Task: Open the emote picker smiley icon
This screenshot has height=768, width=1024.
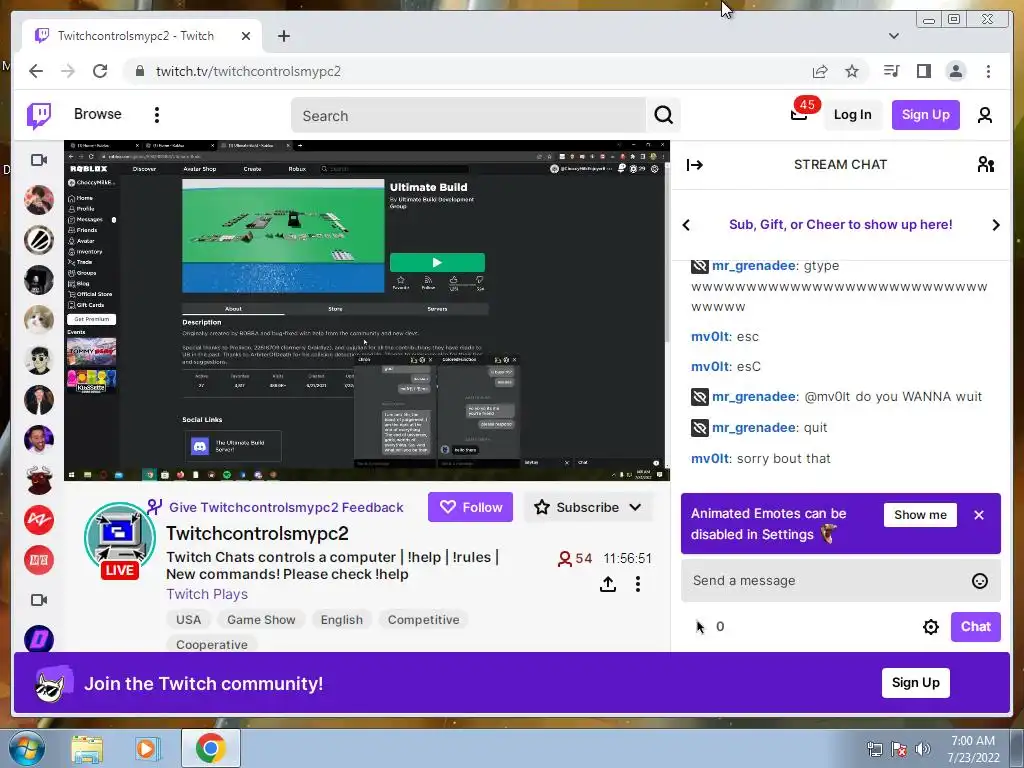Action: point(980,581)
